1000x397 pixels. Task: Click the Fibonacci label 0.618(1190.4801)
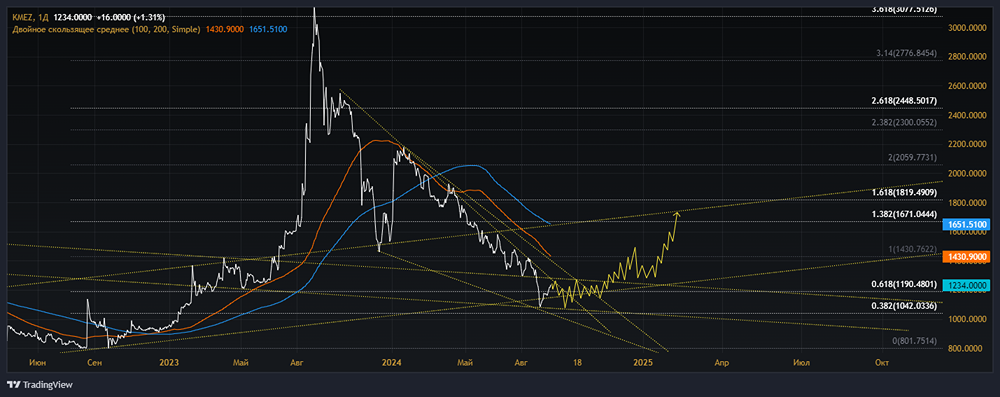[x=904, y=284]
